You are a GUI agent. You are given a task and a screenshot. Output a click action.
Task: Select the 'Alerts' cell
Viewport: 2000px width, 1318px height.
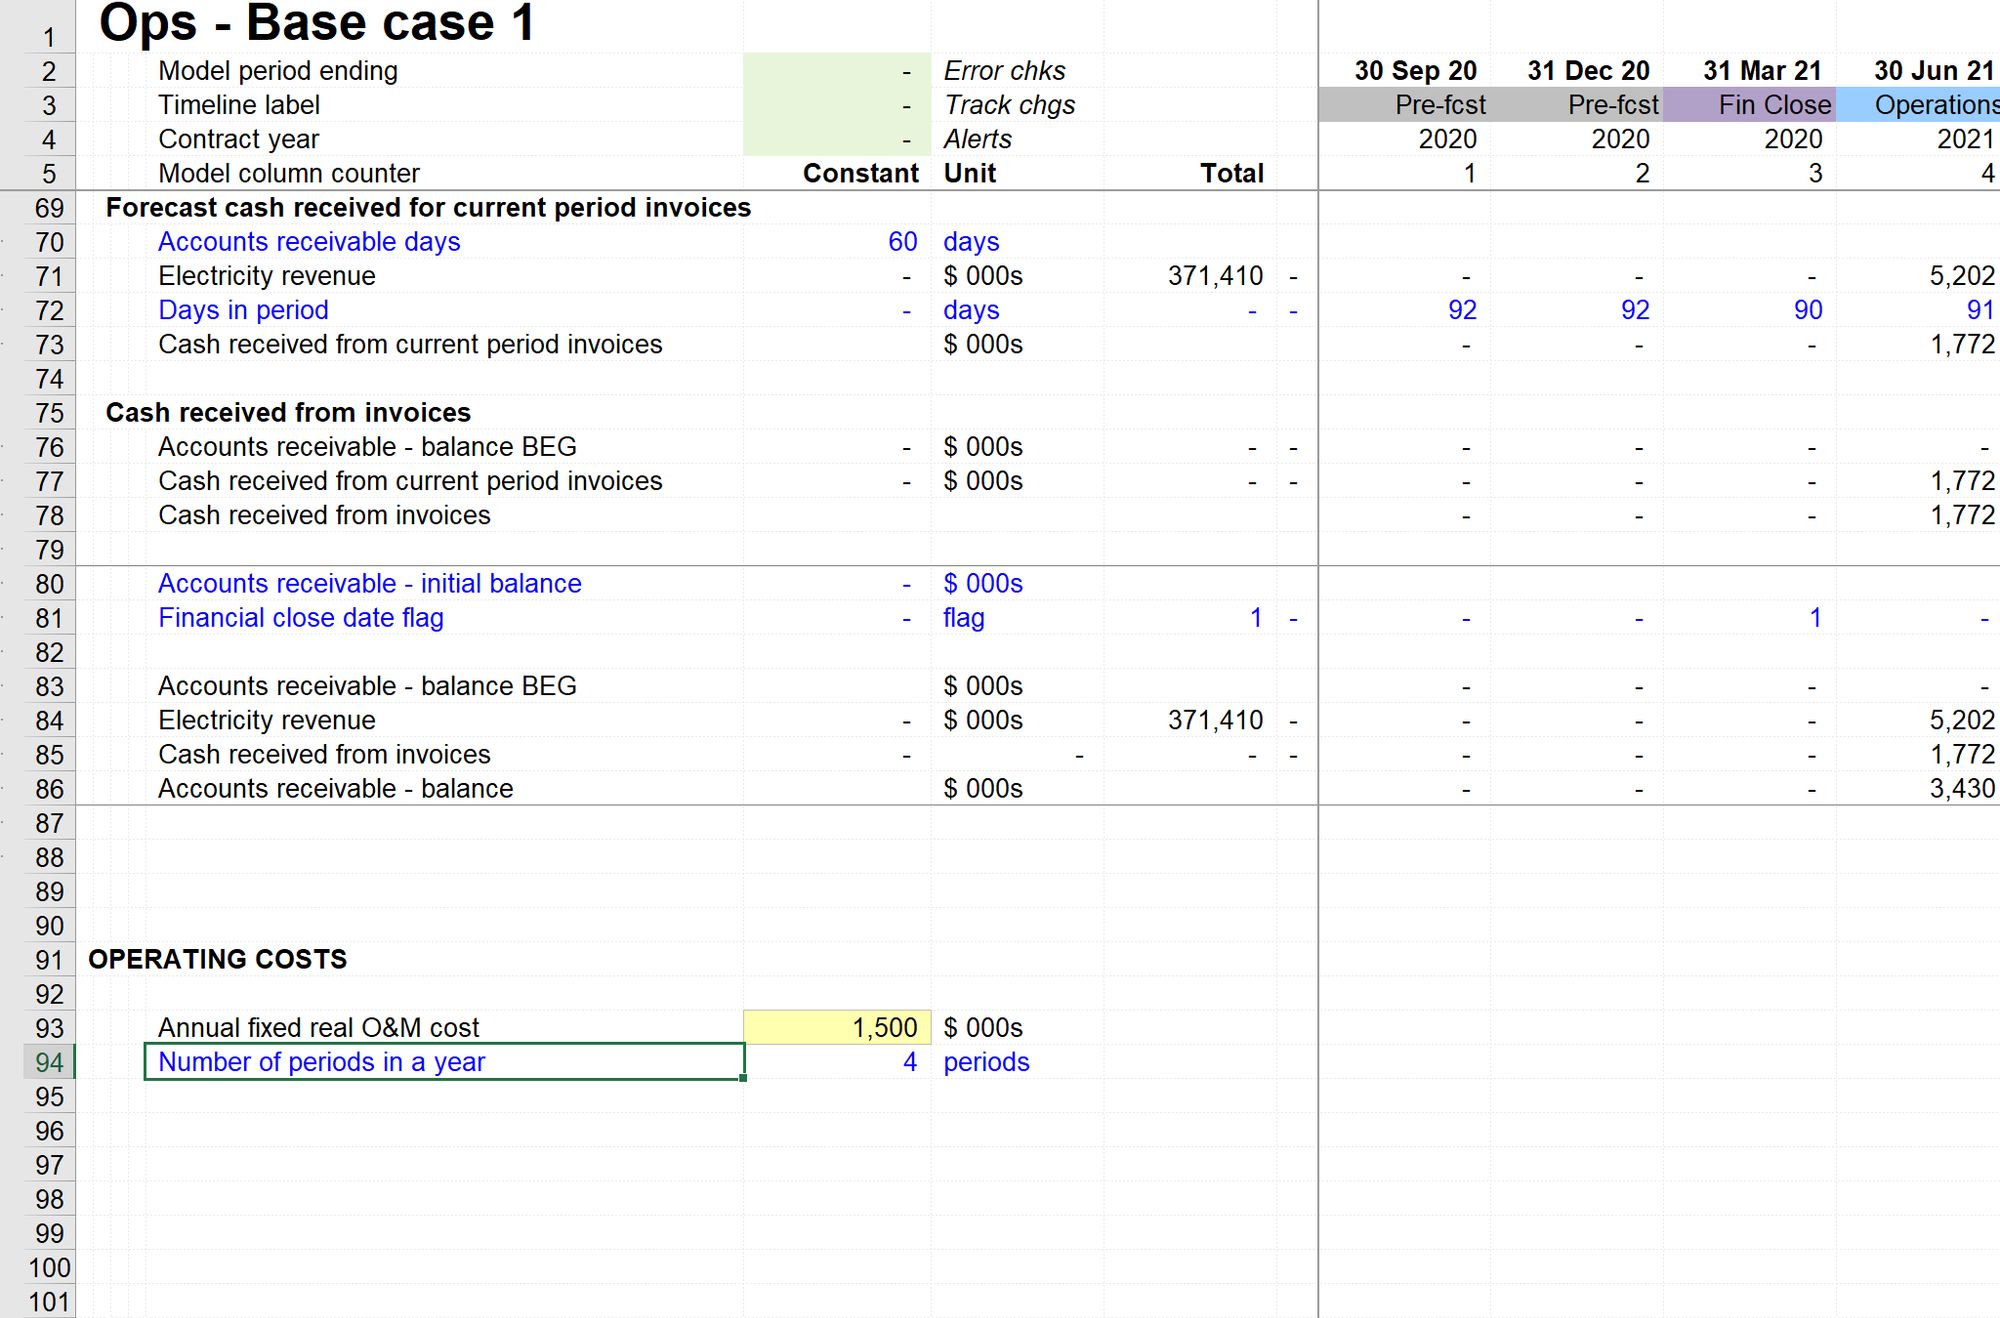click(x=977, y=139)
